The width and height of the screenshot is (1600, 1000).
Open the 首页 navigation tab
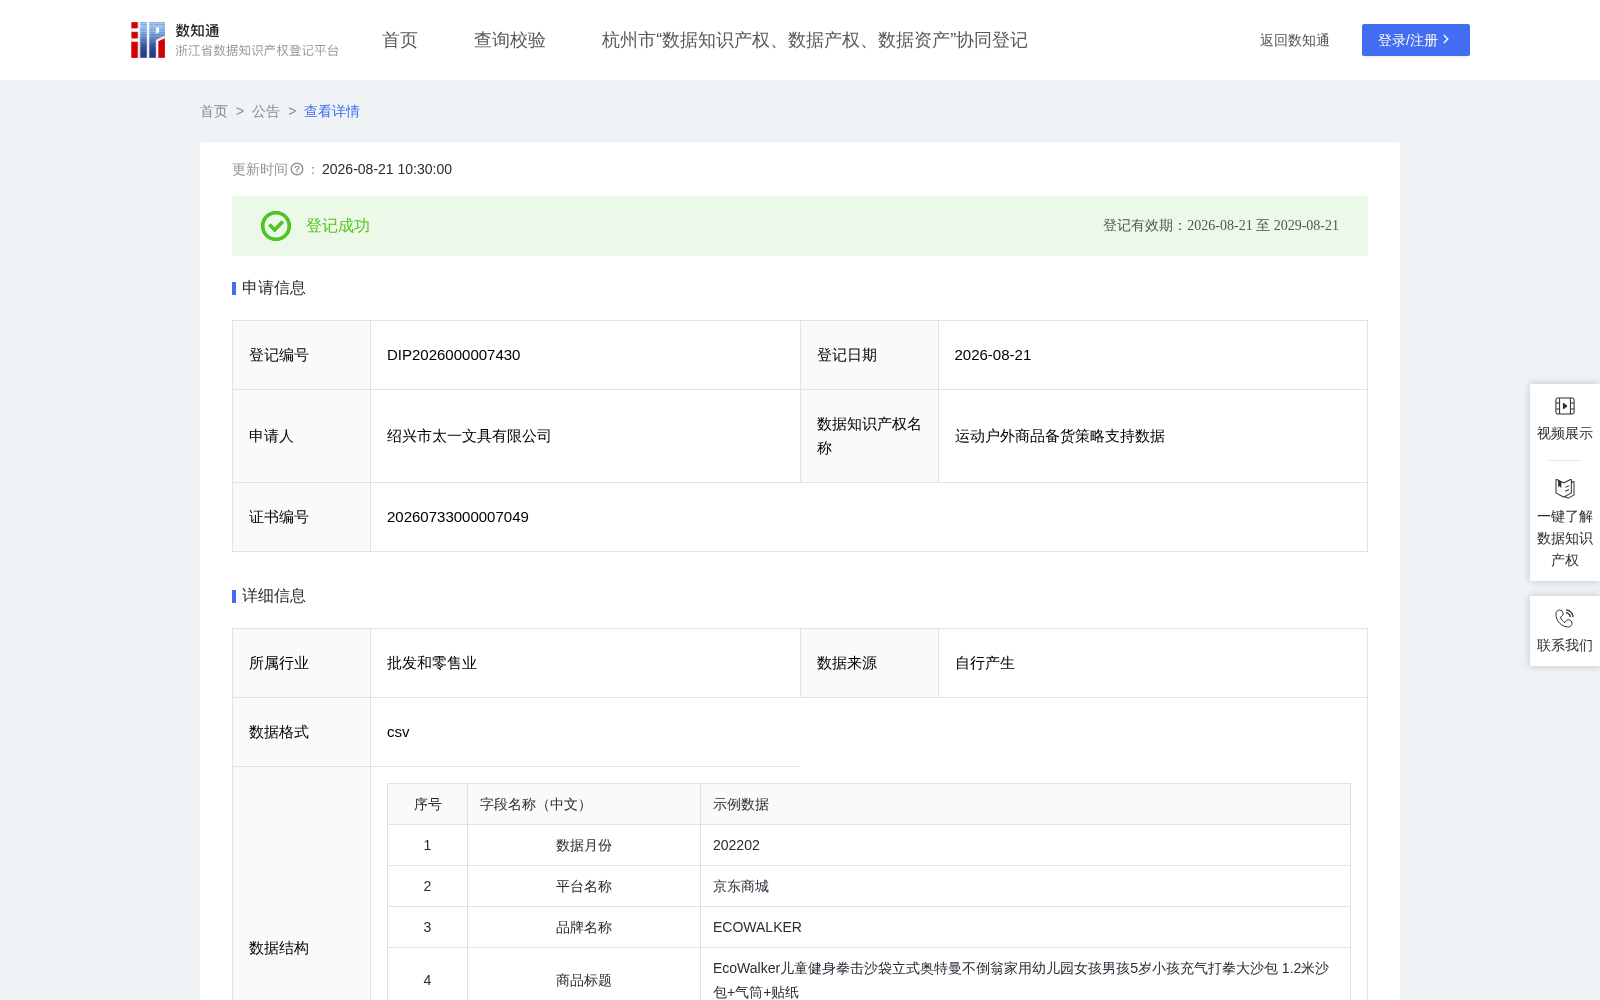point(400,40)
